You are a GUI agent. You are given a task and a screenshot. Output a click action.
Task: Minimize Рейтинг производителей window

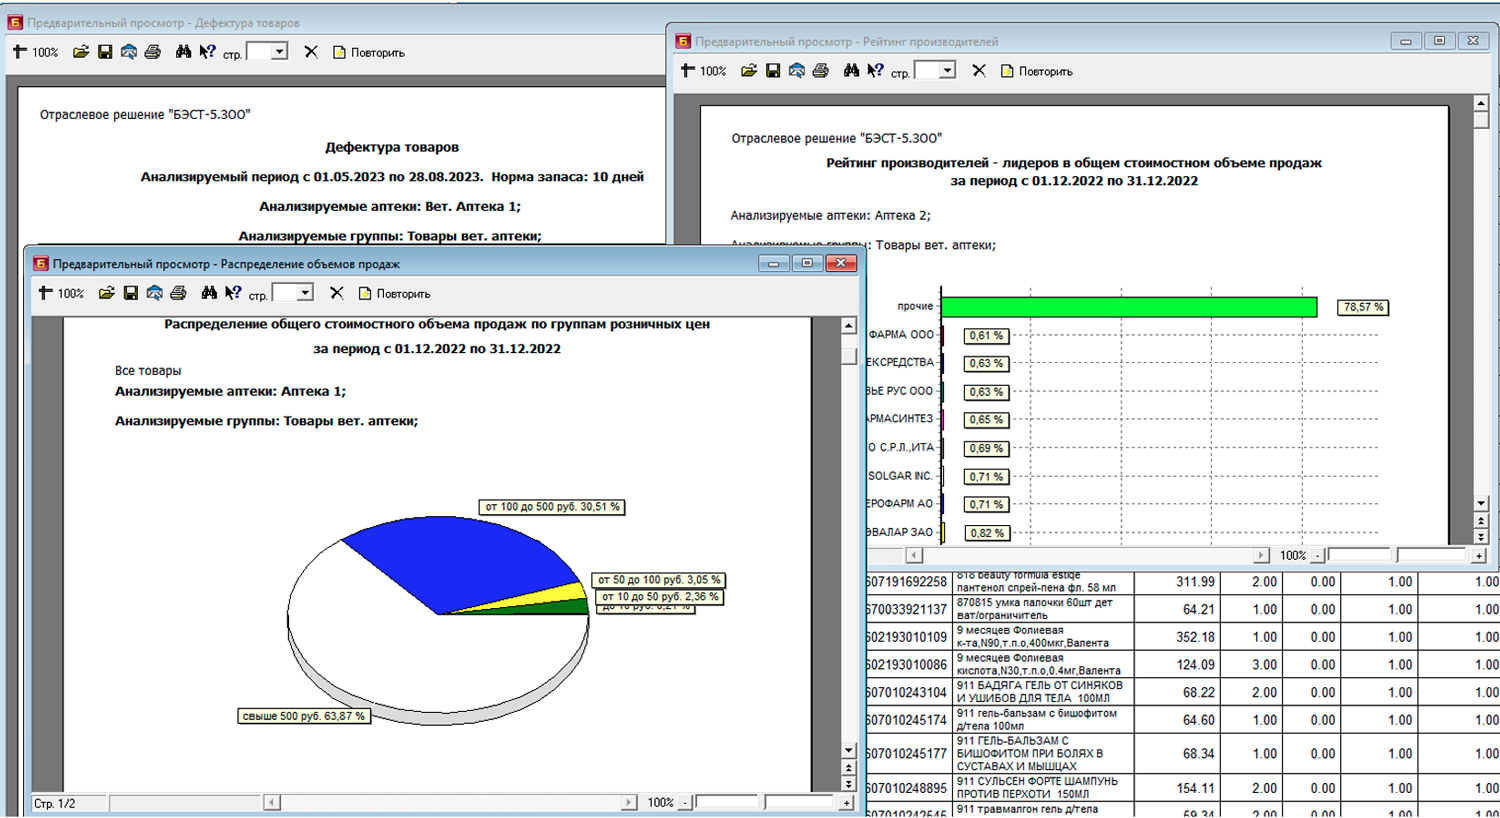(x=1406, y=41)
